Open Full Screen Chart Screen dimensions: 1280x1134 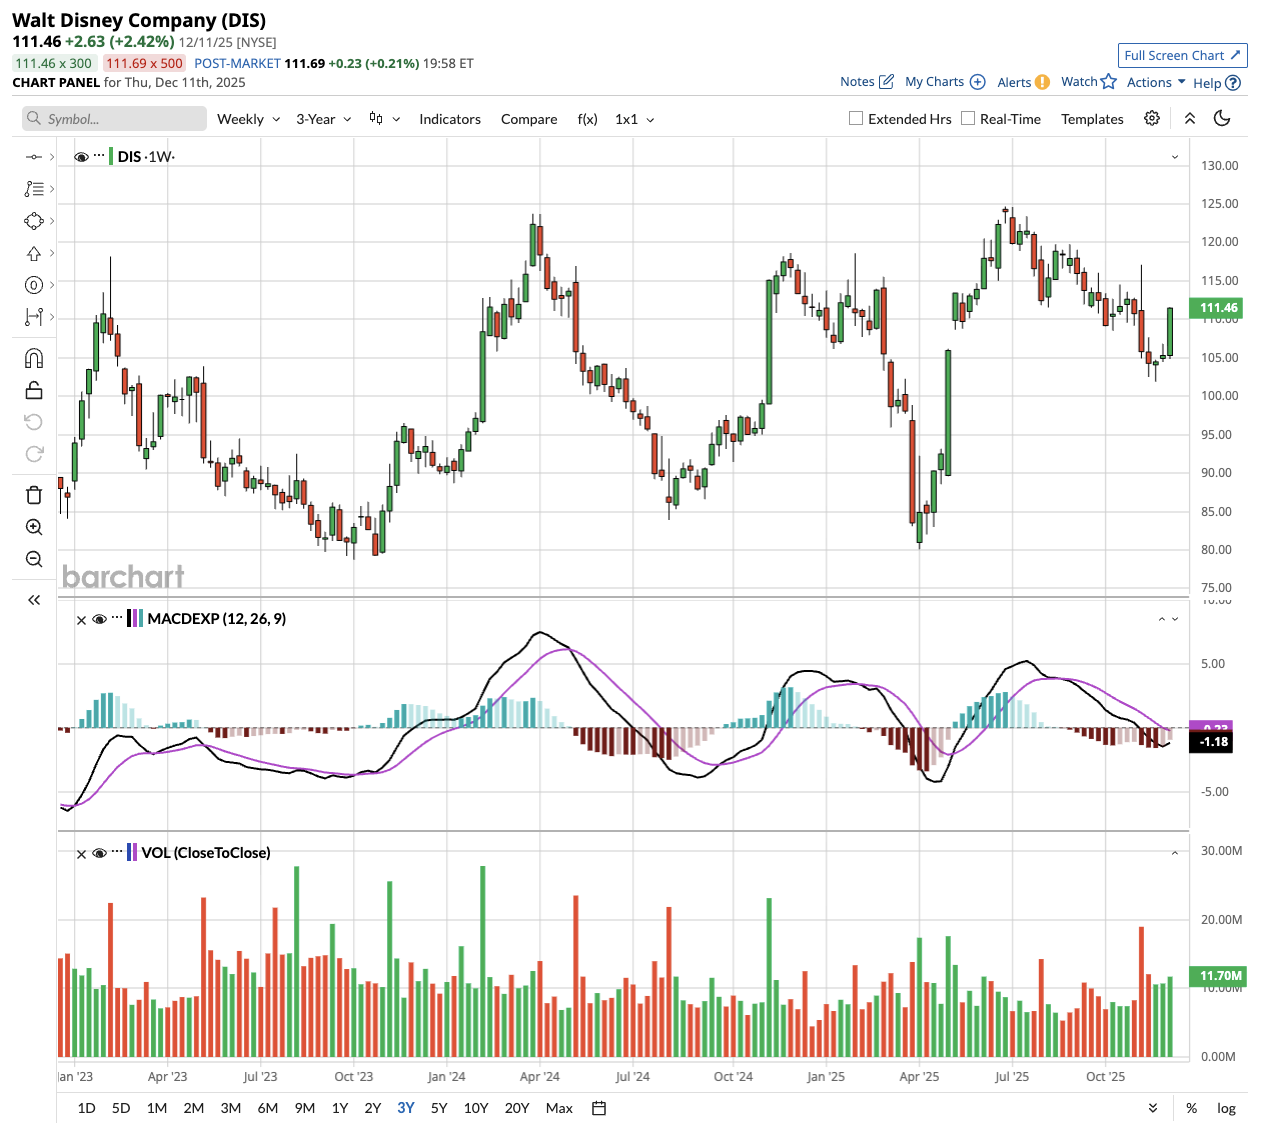pos(1183,55)
